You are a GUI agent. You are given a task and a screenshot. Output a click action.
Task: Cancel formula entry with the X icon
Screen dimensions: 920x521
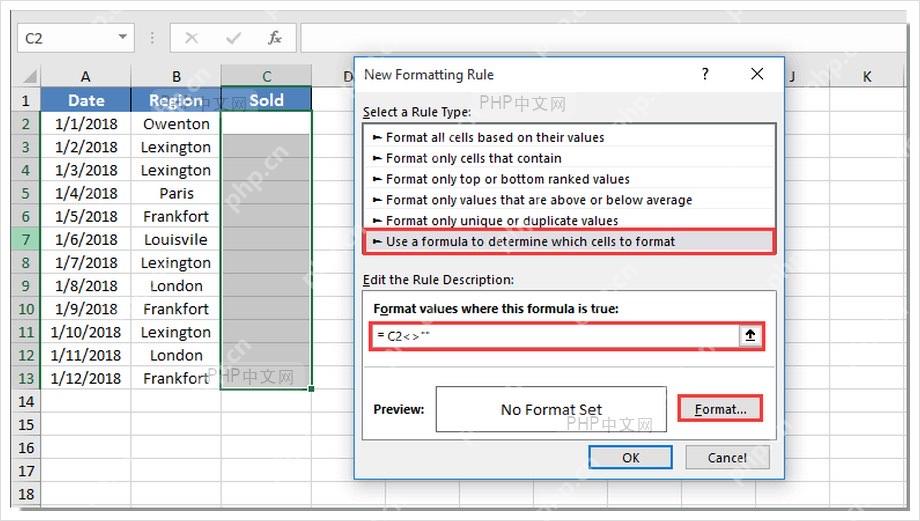[x=191, y=38]
